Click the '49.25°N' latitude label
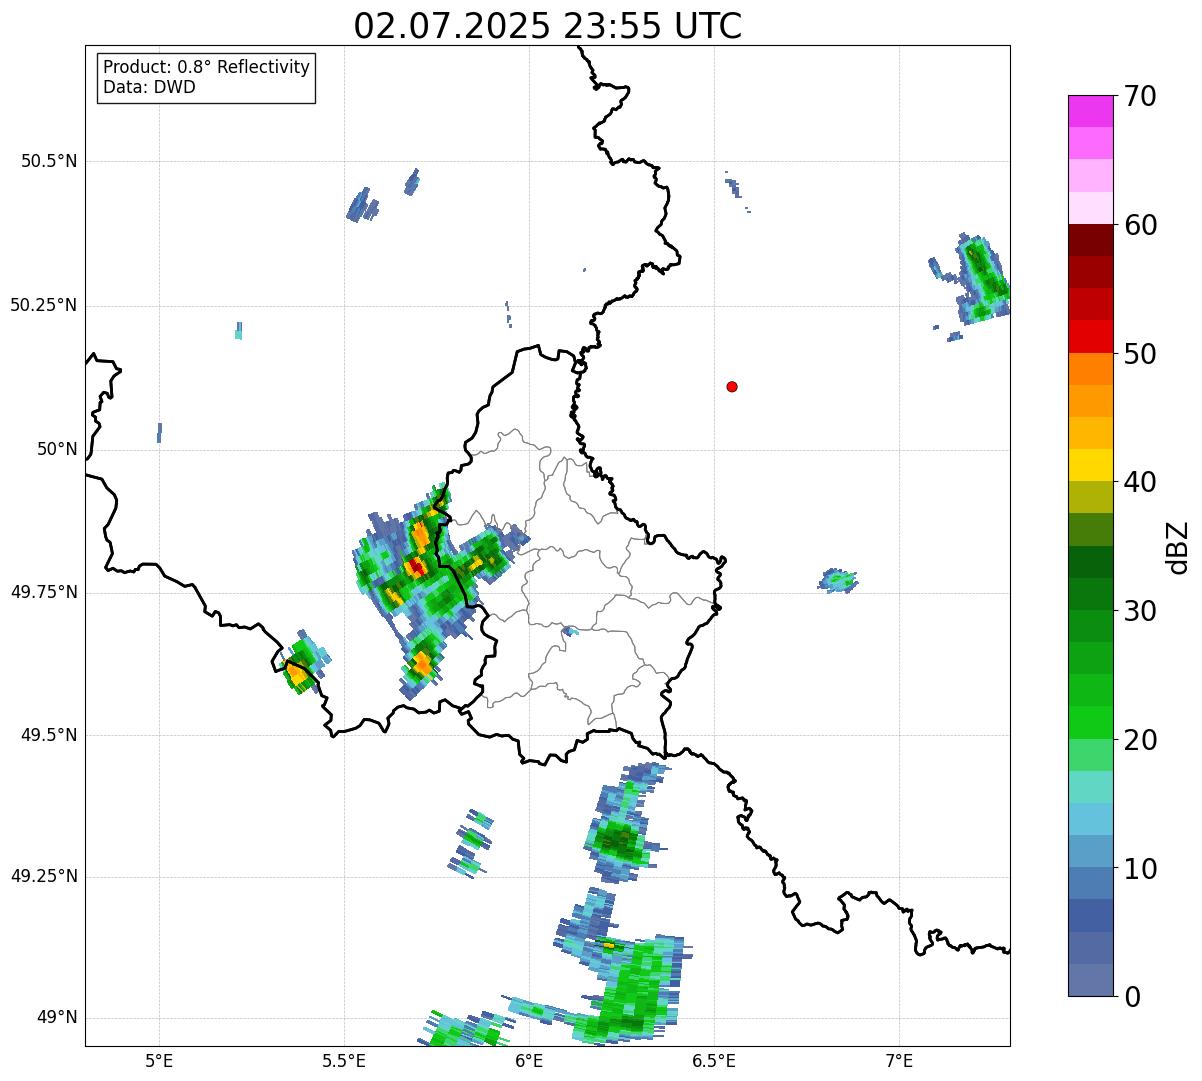The width and height of the screenshot is (1202, 1081). pos(44,877)
